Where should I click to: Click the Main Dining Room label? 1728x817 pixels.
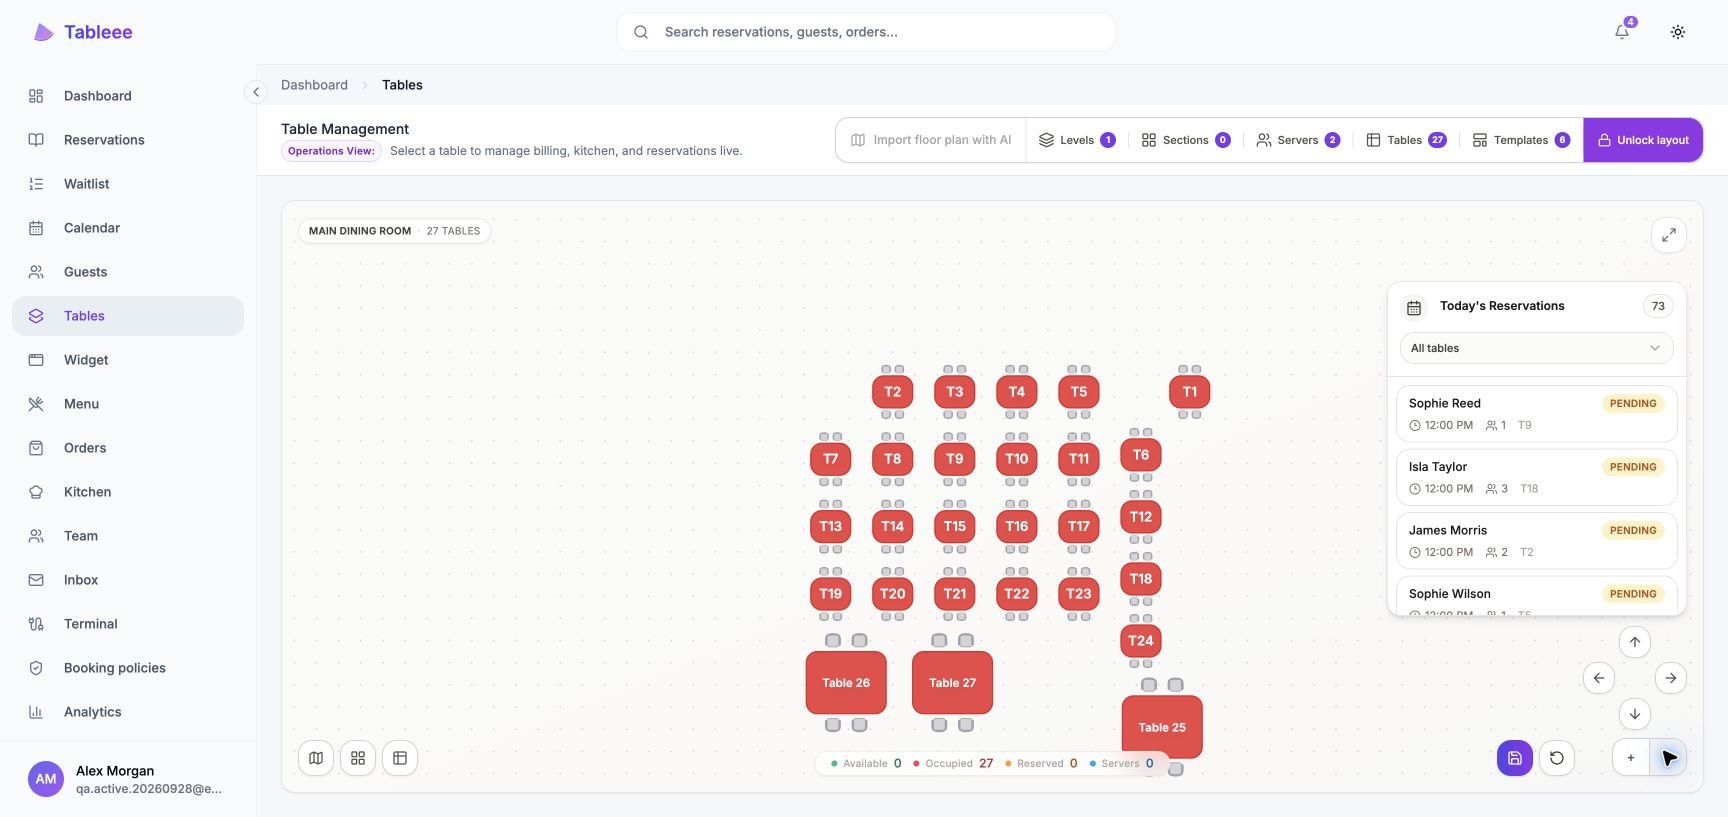[360, 231]
